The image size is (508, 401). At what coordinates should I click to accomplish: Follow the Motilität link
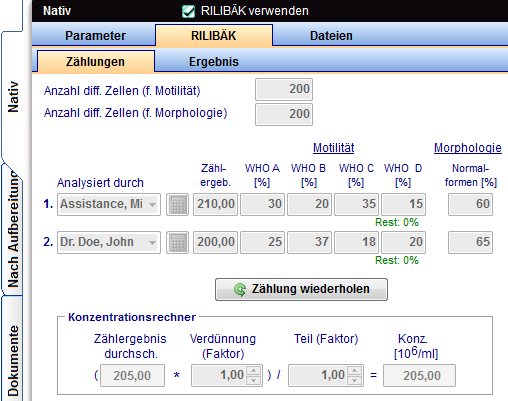click(x=333, y=148)
